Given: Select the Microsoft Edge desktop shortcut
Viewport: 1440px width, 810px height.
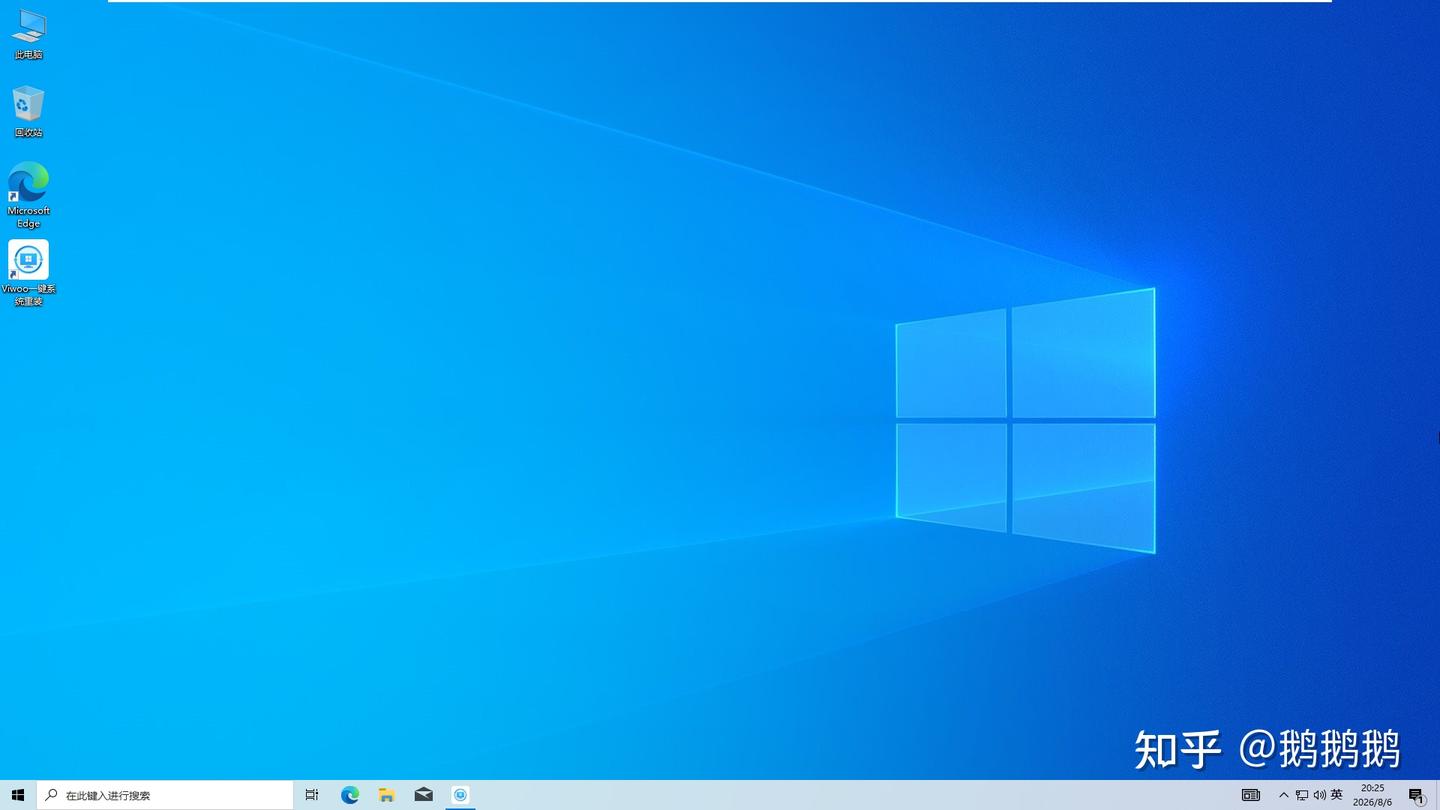Looking at the screenshot, I should tap(28, 195).
